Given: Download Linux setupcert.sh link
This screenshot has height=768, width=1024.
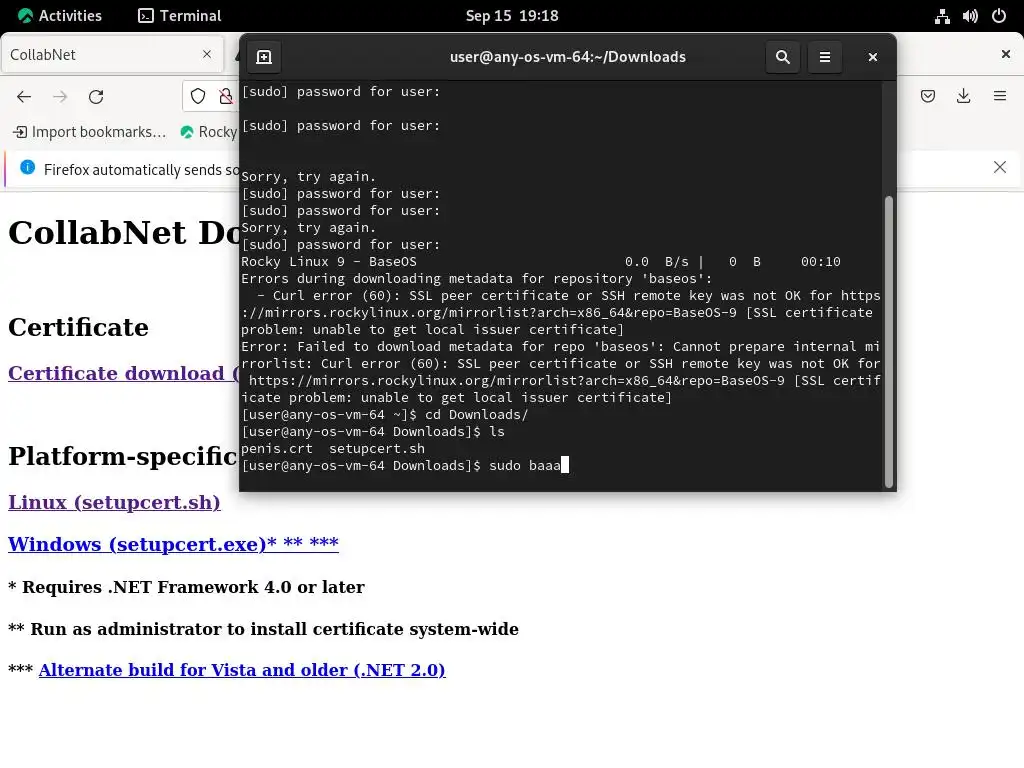Looking at the screenshot, I should point(114,502).
